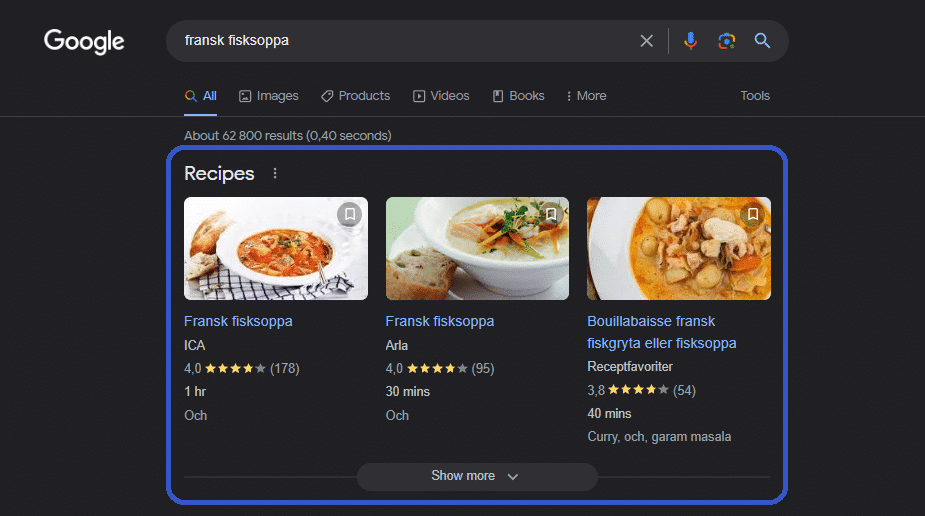Viewport: 925px width, 516px height.
Task: Switch to the Videos tab
Action: tap(441, 96)
